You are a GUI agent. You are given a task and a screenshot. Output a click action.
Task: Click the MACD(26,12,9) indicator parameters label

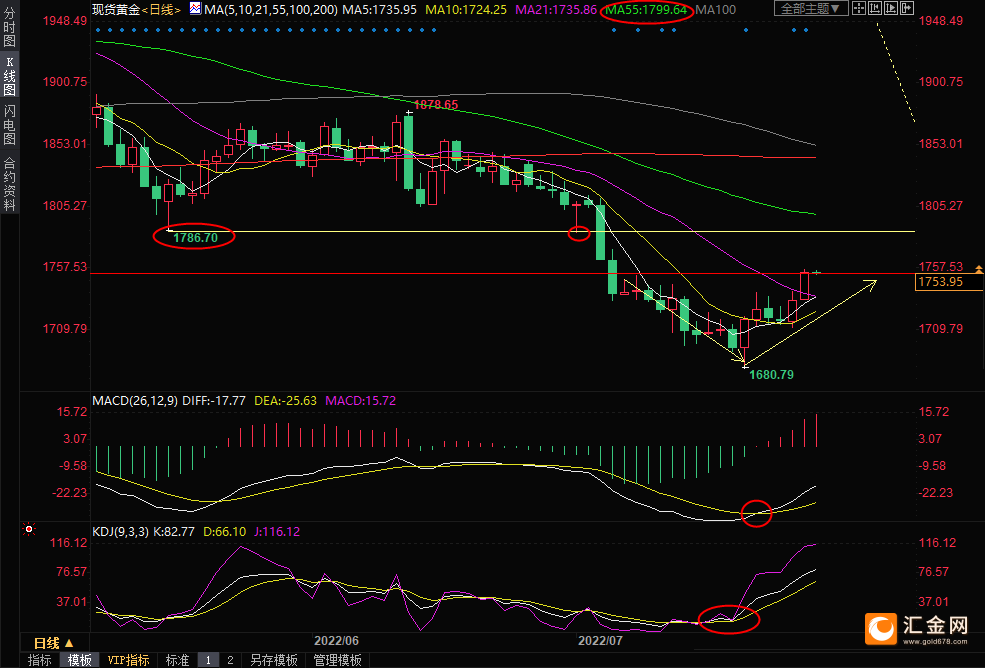(x=135, y=400)
